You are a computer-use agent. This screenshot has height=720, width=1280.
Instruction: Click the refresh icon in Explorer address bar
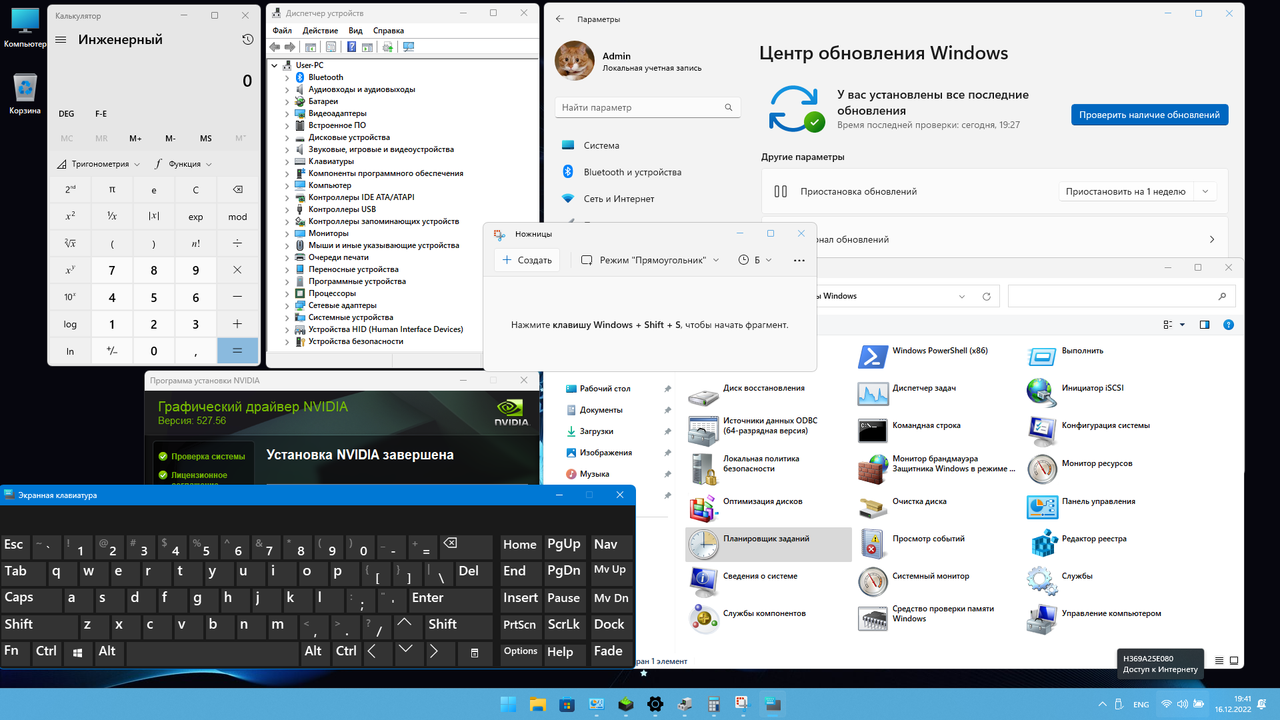(x=986, y=296)
